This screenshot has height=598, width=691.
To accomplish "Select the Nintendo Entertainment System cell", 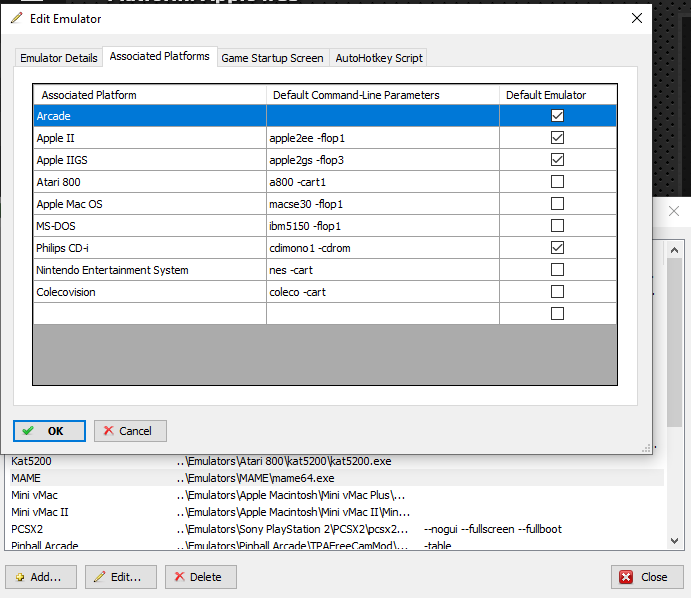I will (150, 270).
